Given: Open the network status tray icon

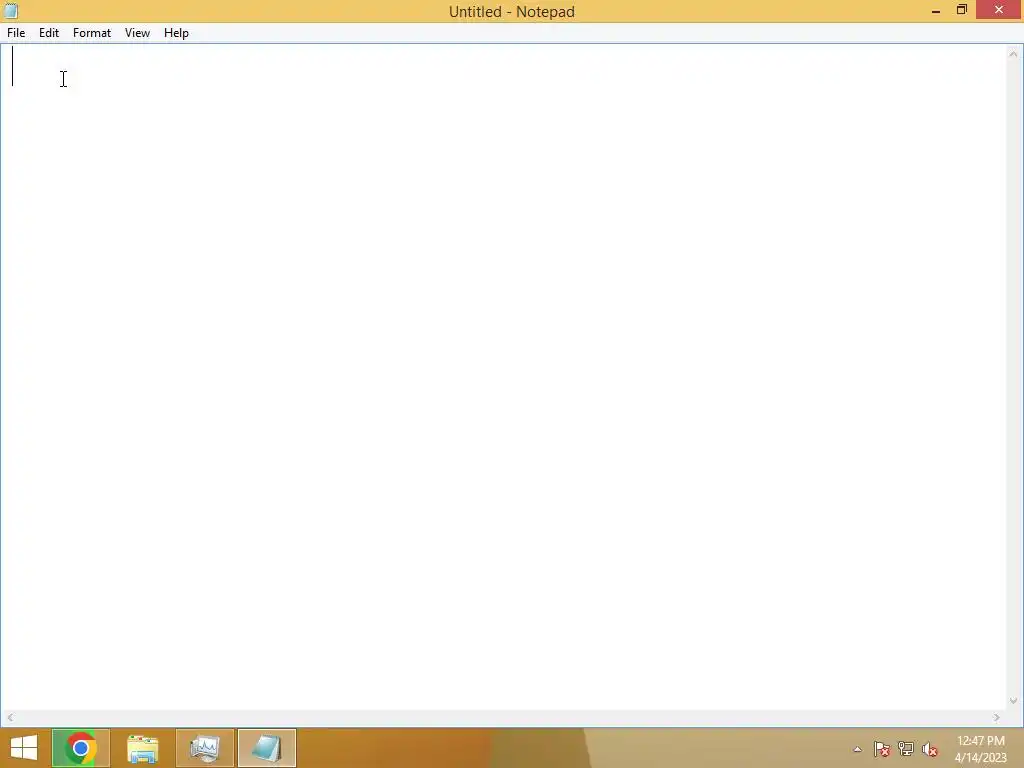Looking at the screenshot, I should coord(906,749).
